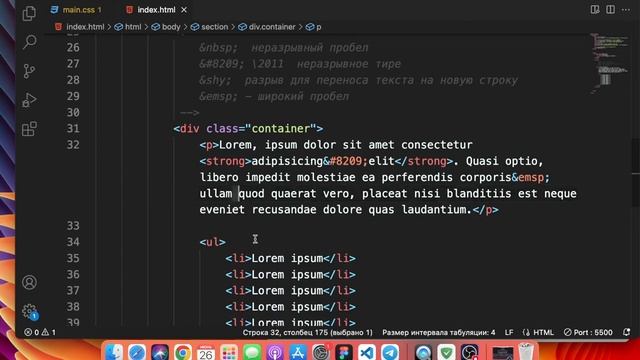Close the index.html tab

(x=184, y=10)
